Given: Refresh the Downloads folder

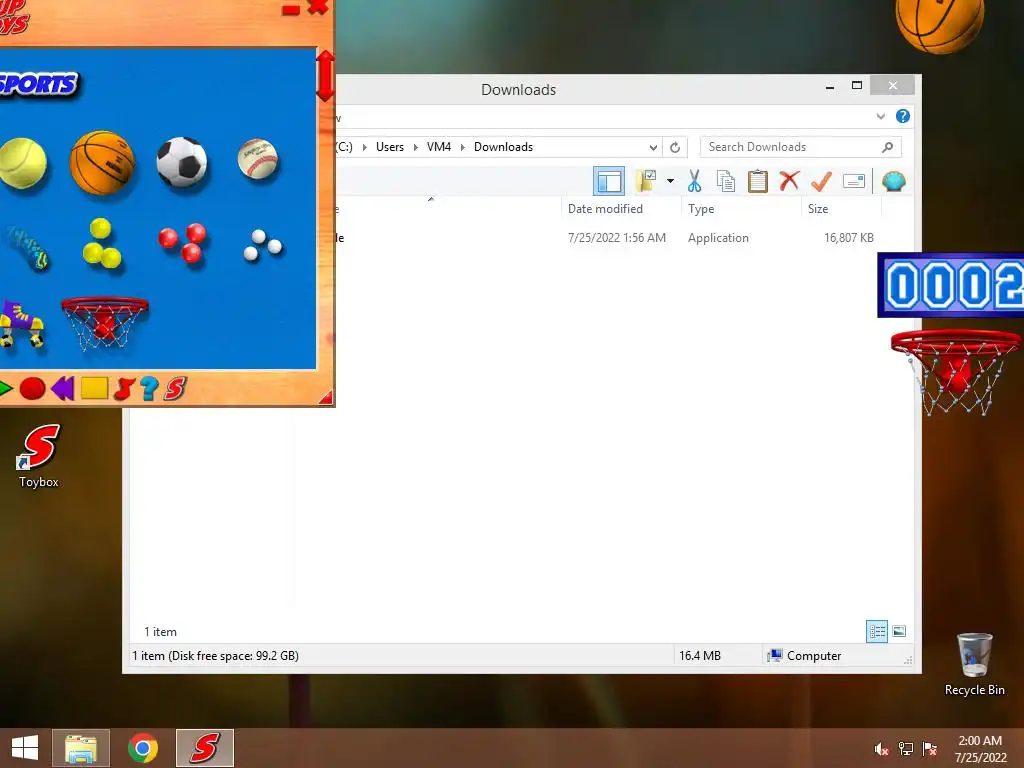Looking at the screenshot, I should [x=675, y=147].
